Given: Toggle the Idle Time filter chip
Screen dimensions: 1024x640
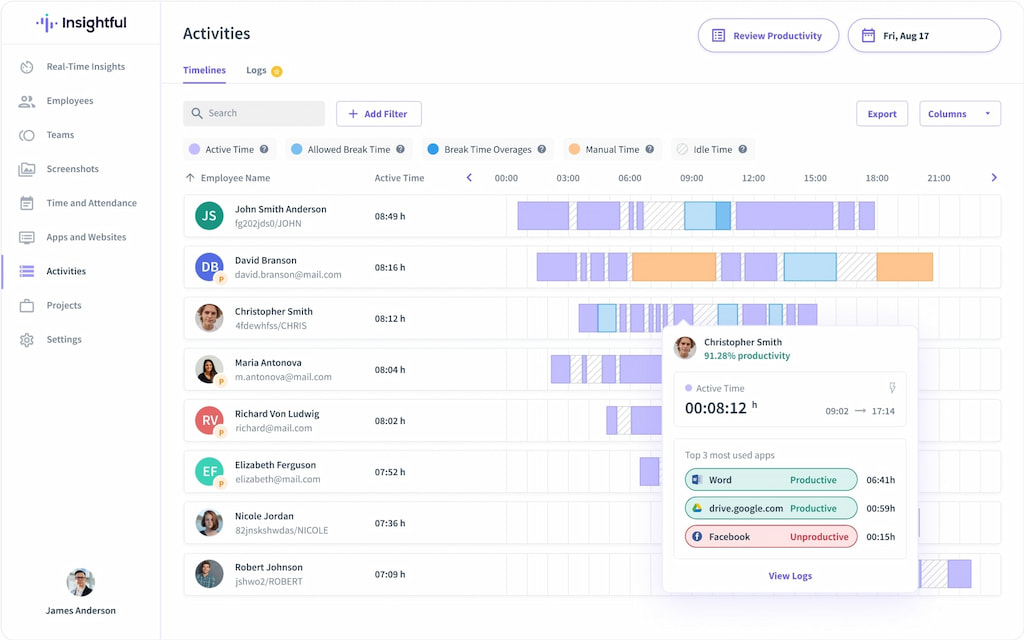Looking at the screenshot, I should tap(712, 149).
